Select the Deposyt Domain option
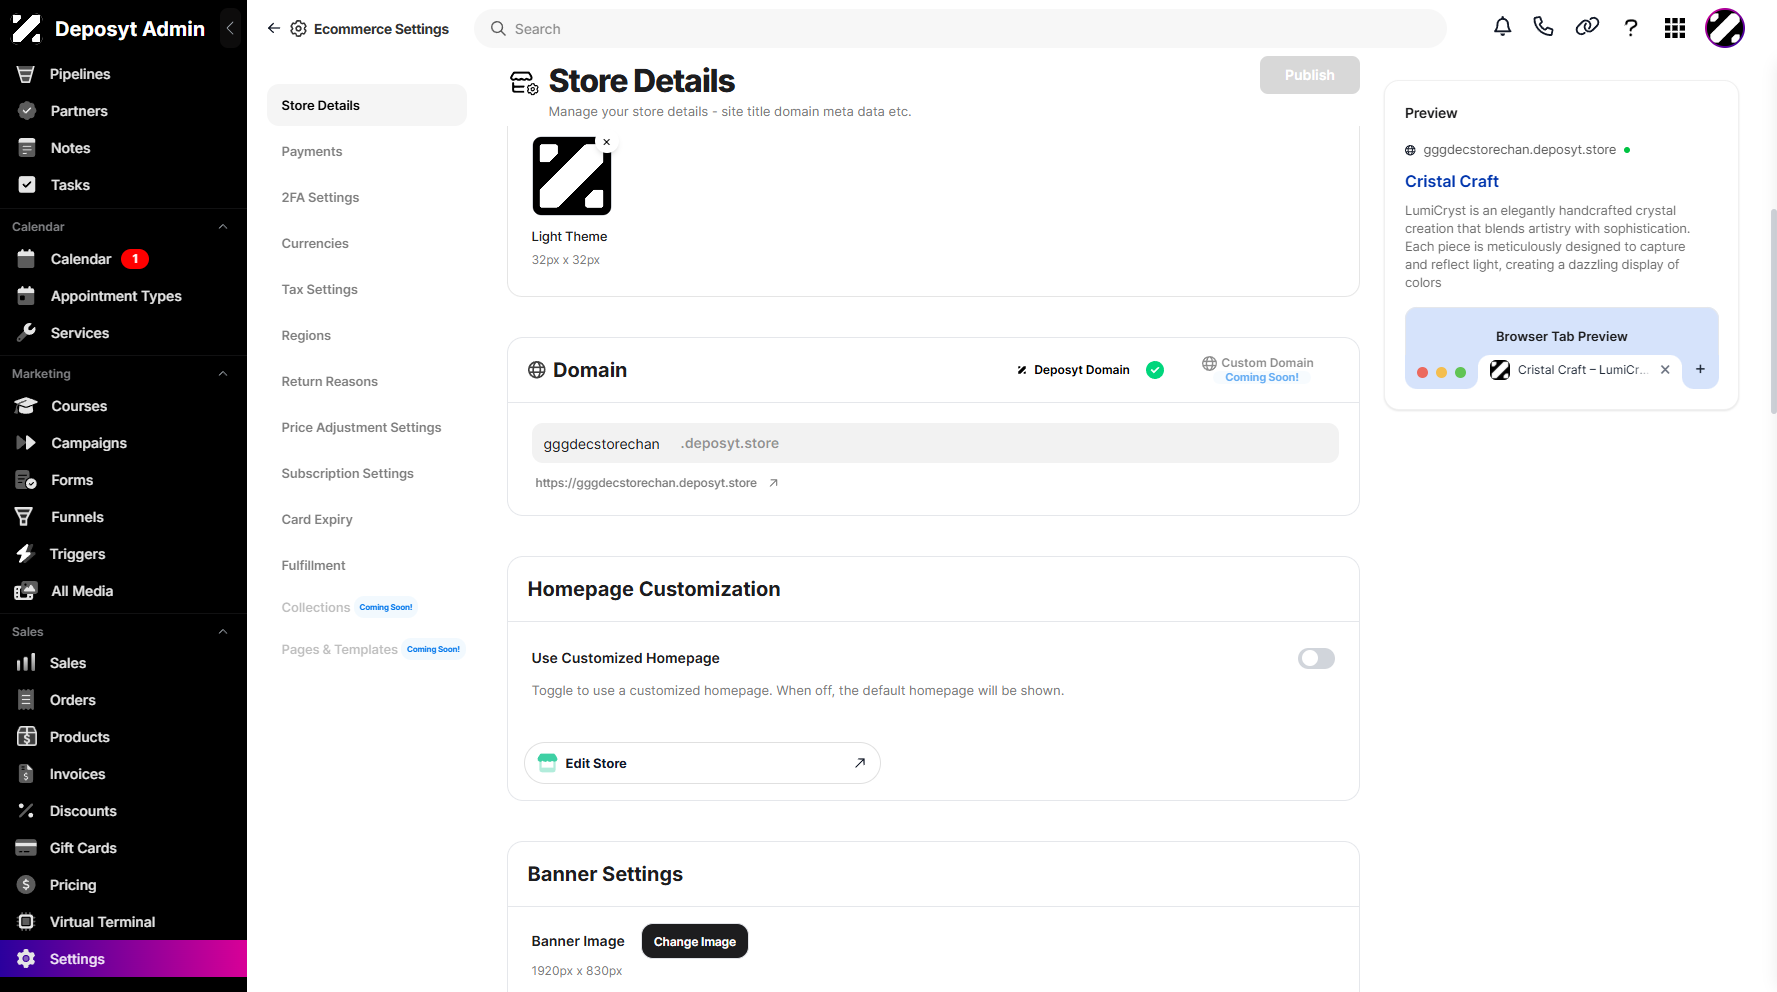1777x992 pixels. pos(1089,370)
